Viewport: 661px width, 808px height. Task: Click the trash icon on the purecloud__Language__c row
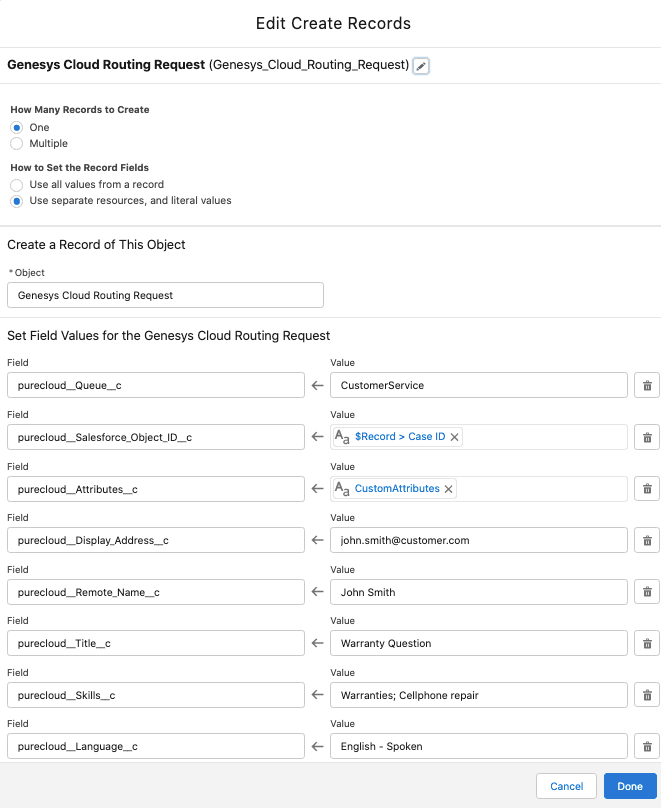(647, 746)
